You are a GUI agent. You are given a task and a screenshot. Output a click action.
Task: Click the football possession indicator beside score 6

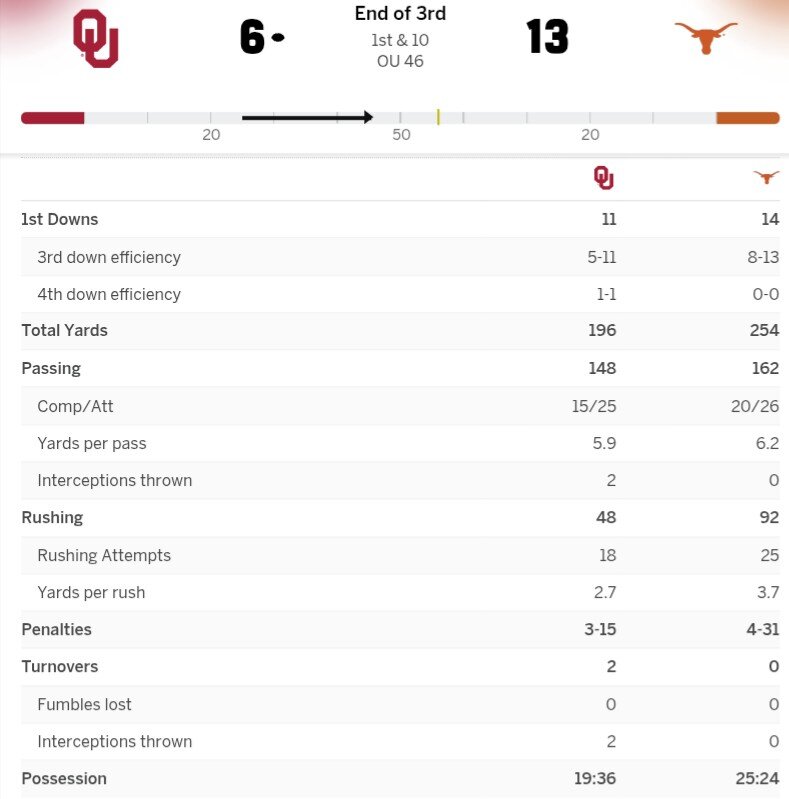coord(278,38)
